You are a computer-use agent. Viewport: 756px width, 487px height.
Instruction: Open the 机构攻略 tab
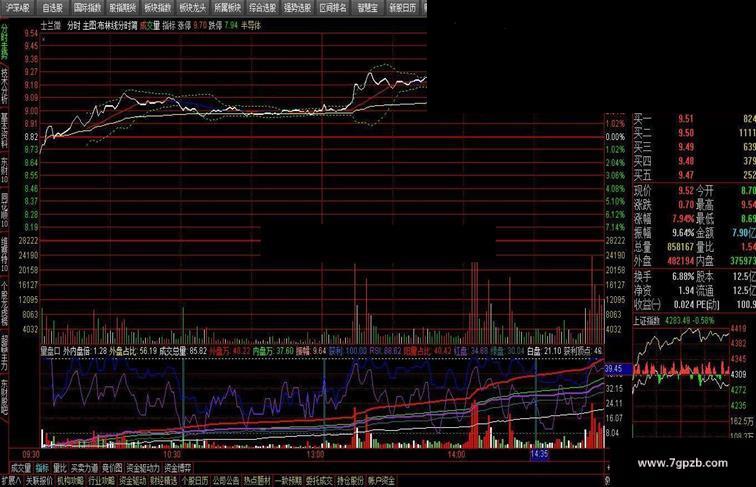click(70, 480)
